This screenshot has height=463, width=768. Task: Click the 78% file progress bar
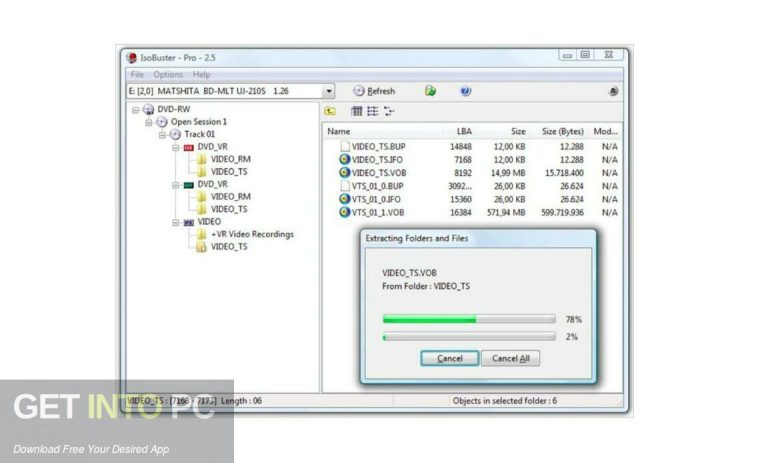[x=469, y=319]
